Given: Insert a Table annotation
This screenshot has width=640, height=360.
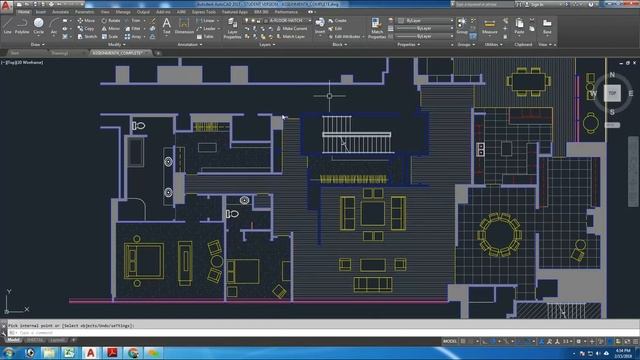Looking at the screenshot, I should point(205,36).
